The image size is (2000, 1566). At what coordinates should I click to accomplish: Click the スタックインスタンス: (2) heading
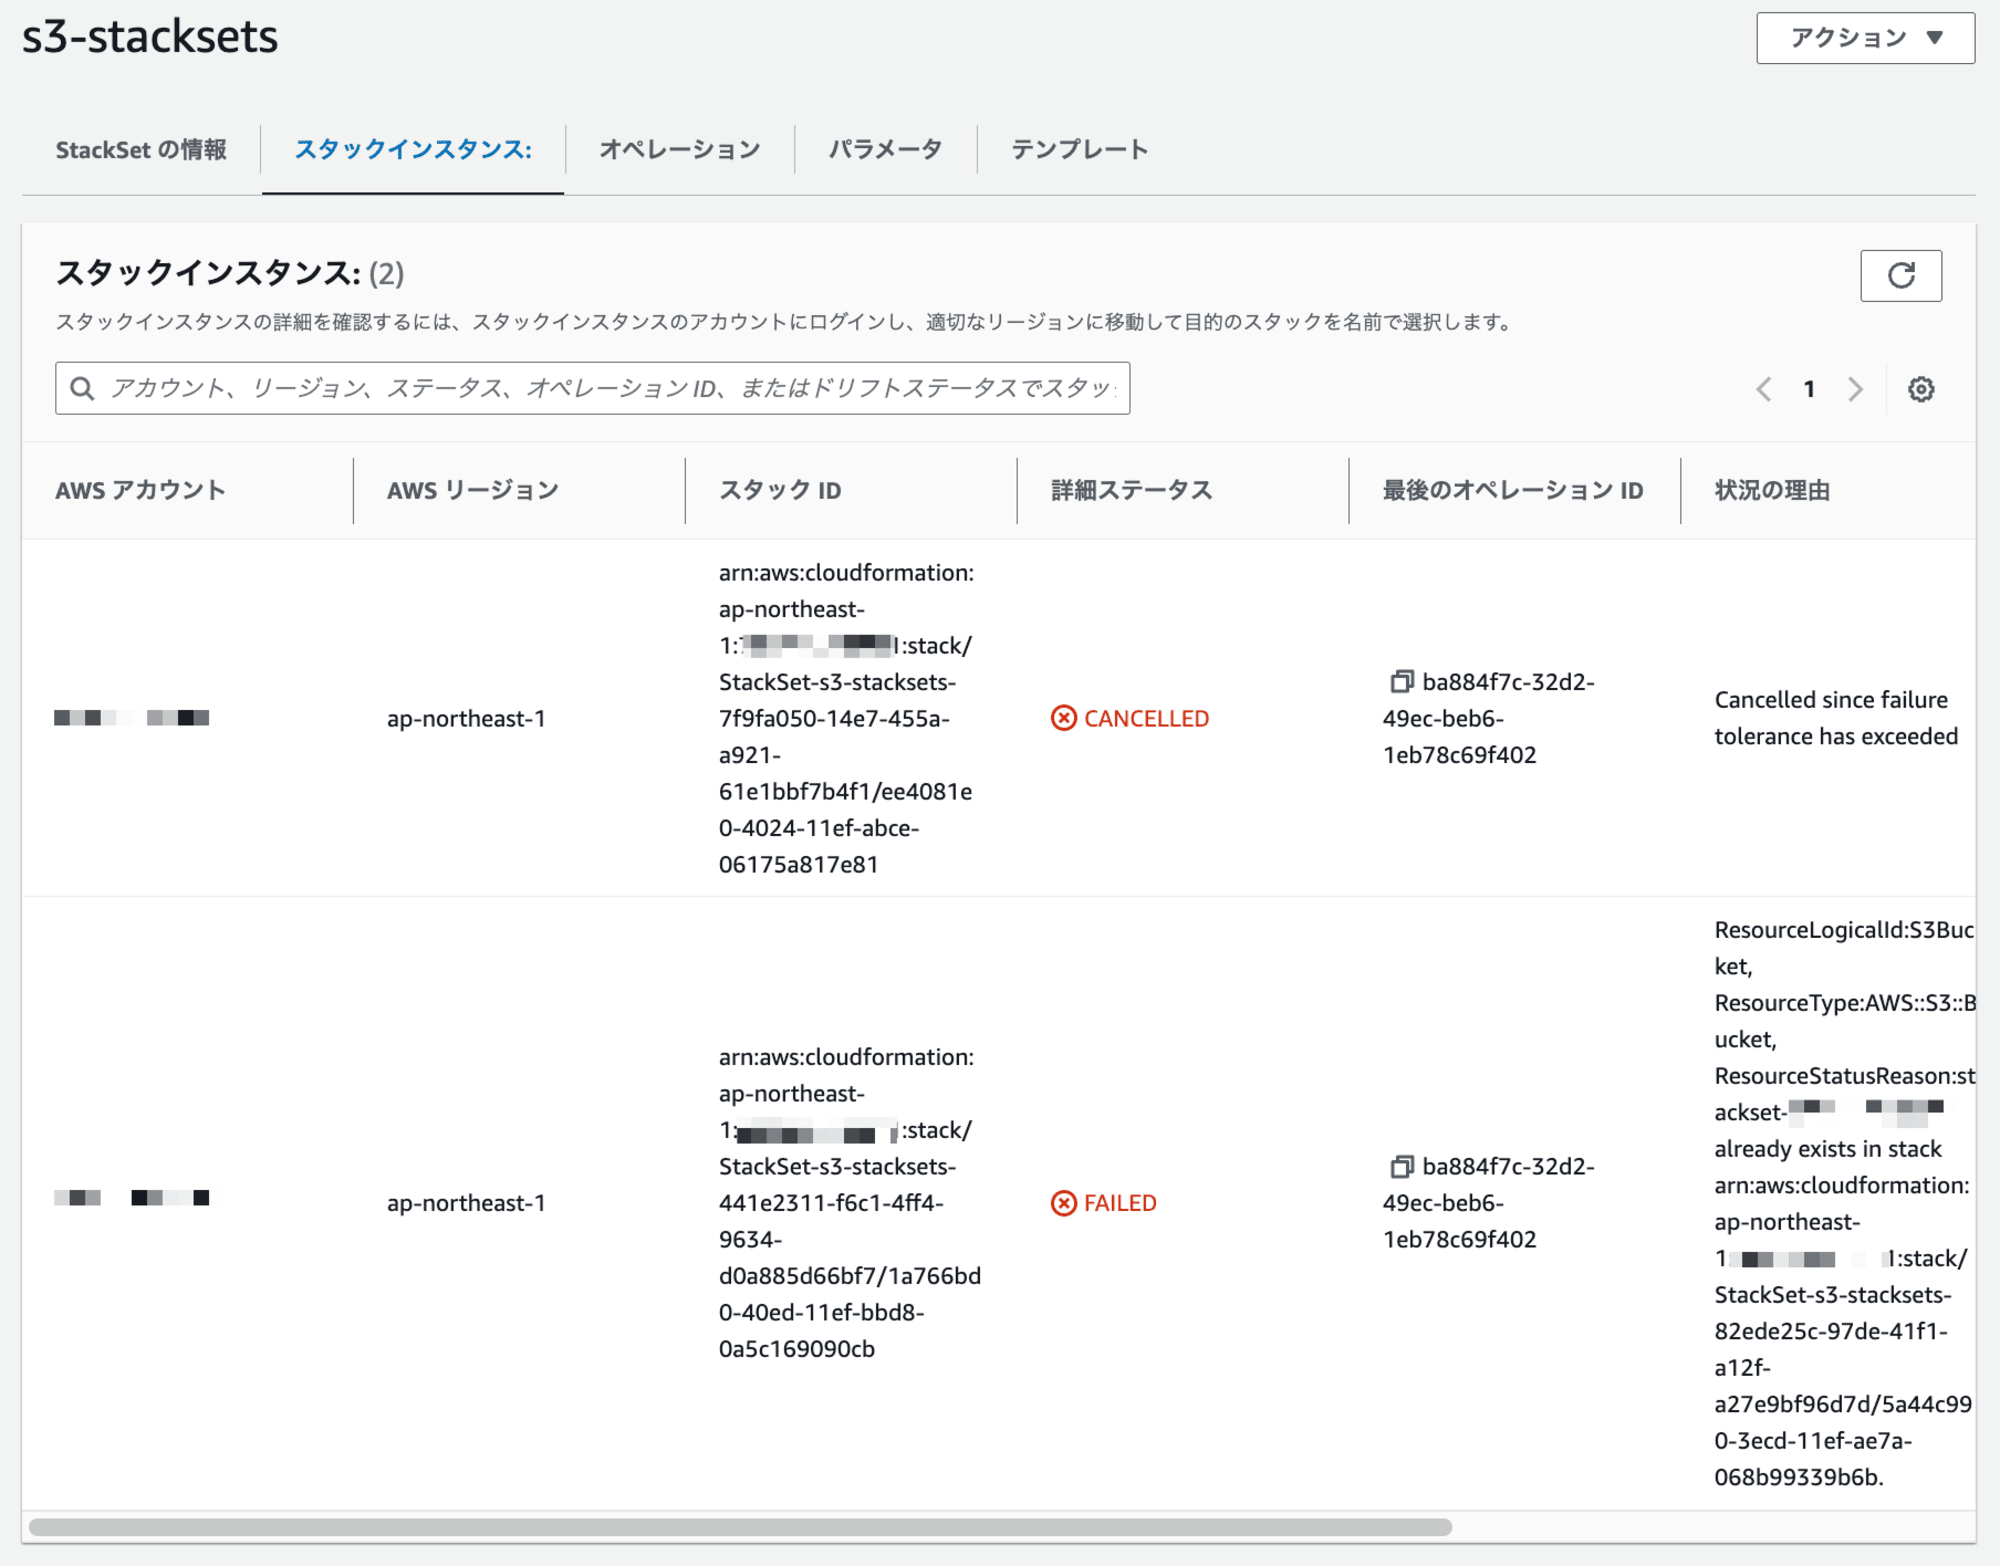click(230, 273)
